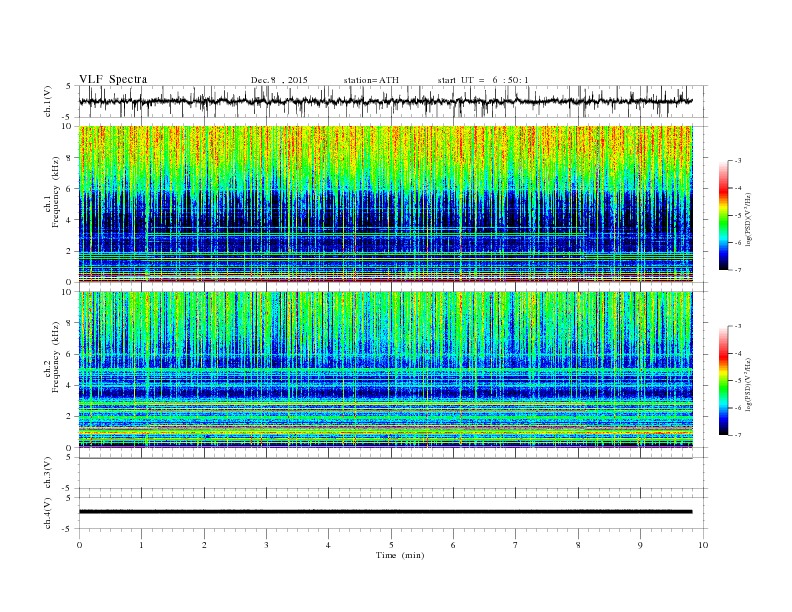The height and width of the screenshot is (612, 792).
Task: Click the "10" tick on the time axis
Action: (703, 545)
